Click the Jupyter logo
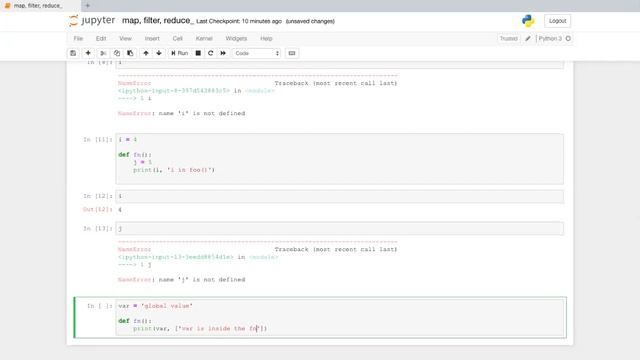This screenshot has width=640, height=360. (x=92, y=20)
